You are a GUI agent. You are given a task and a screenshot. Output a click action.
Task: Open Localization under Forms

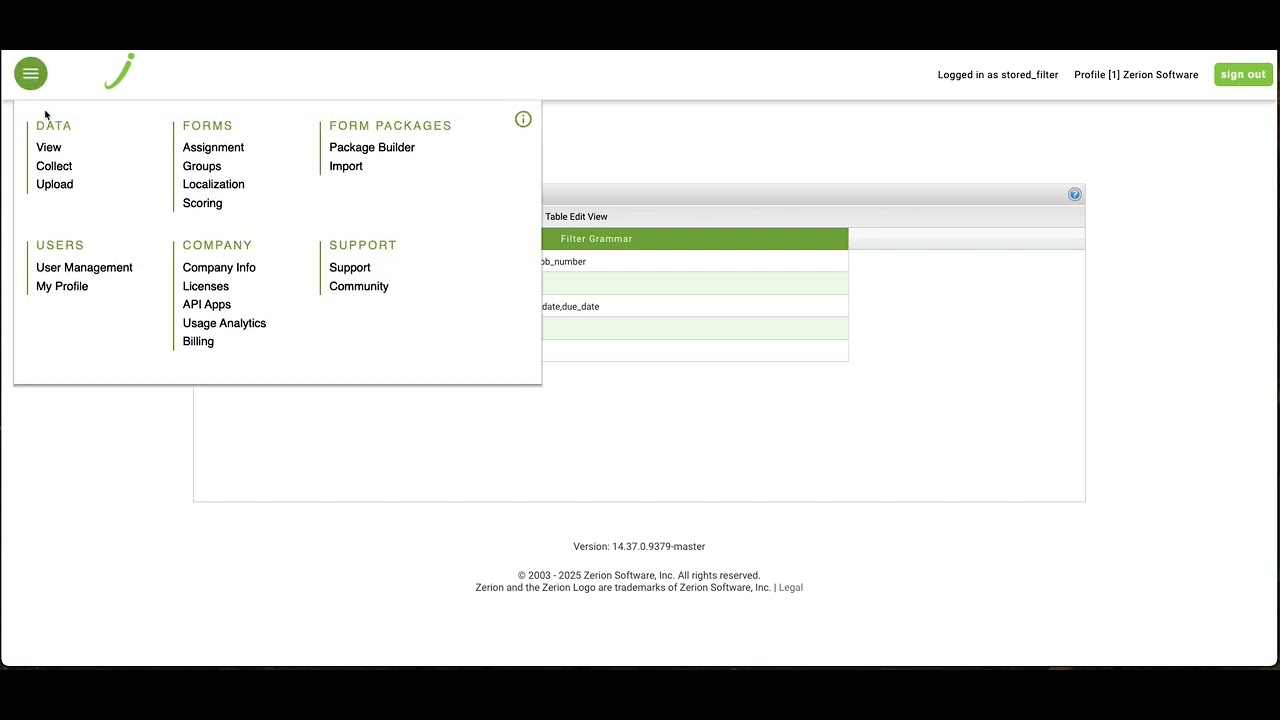(213, 184)
